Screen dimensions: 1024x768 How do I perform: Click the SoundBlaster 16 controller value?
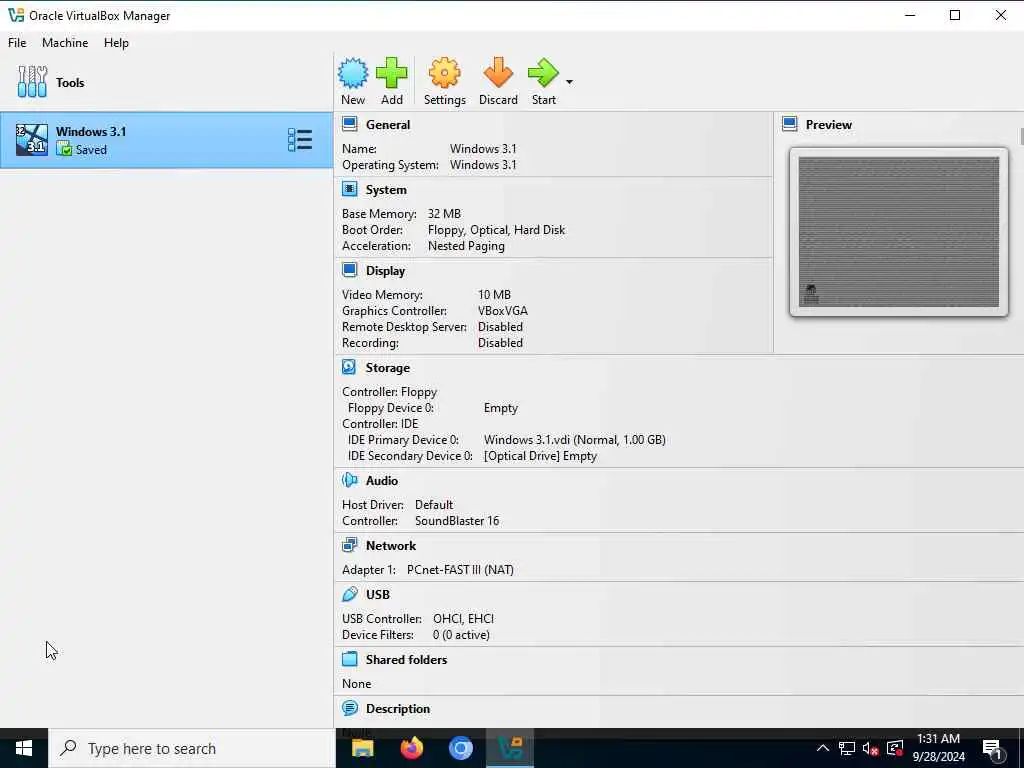[x=457, y=521]
